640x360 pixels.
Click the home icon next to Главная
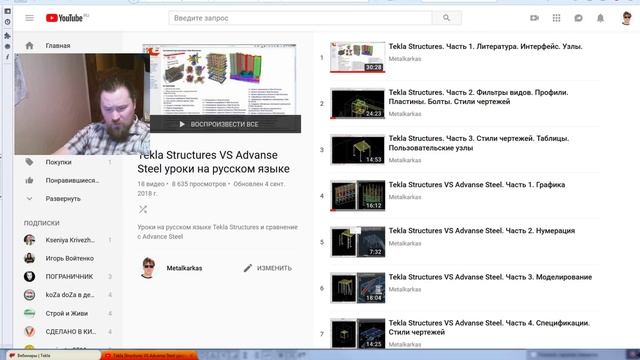pos(29,46)
